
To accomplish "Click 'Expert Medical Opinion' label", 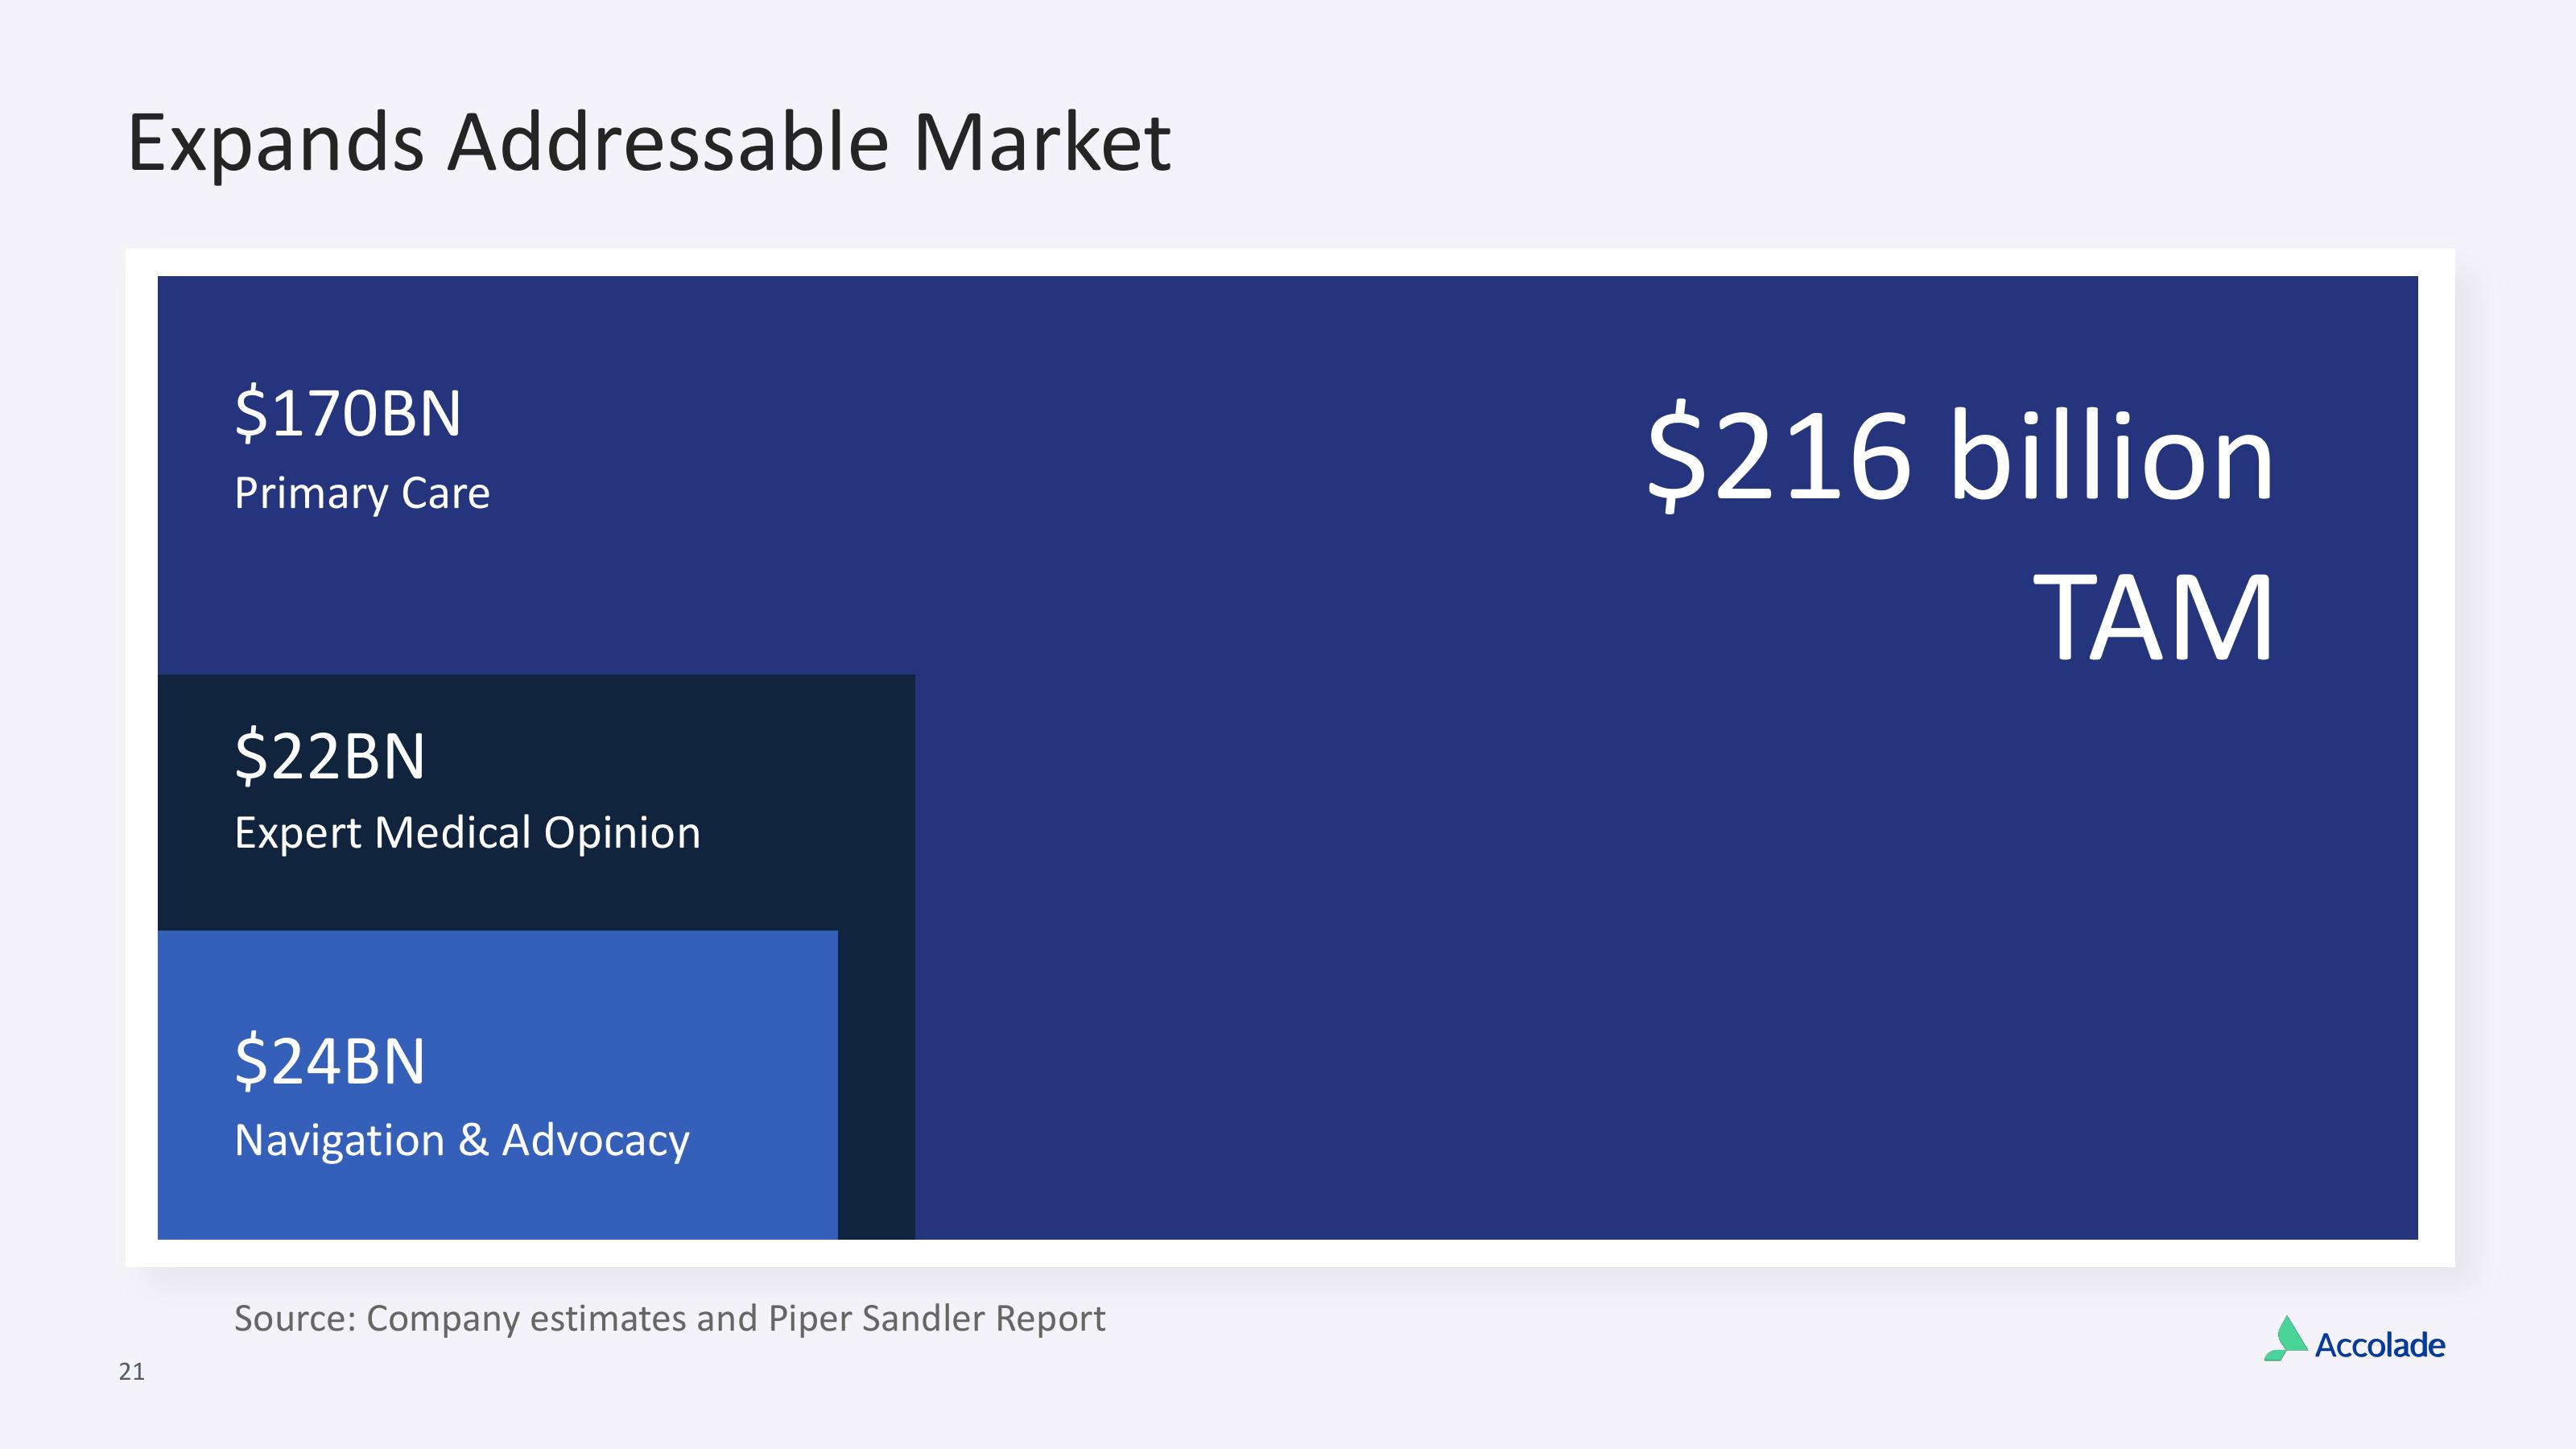I will 467,833.
